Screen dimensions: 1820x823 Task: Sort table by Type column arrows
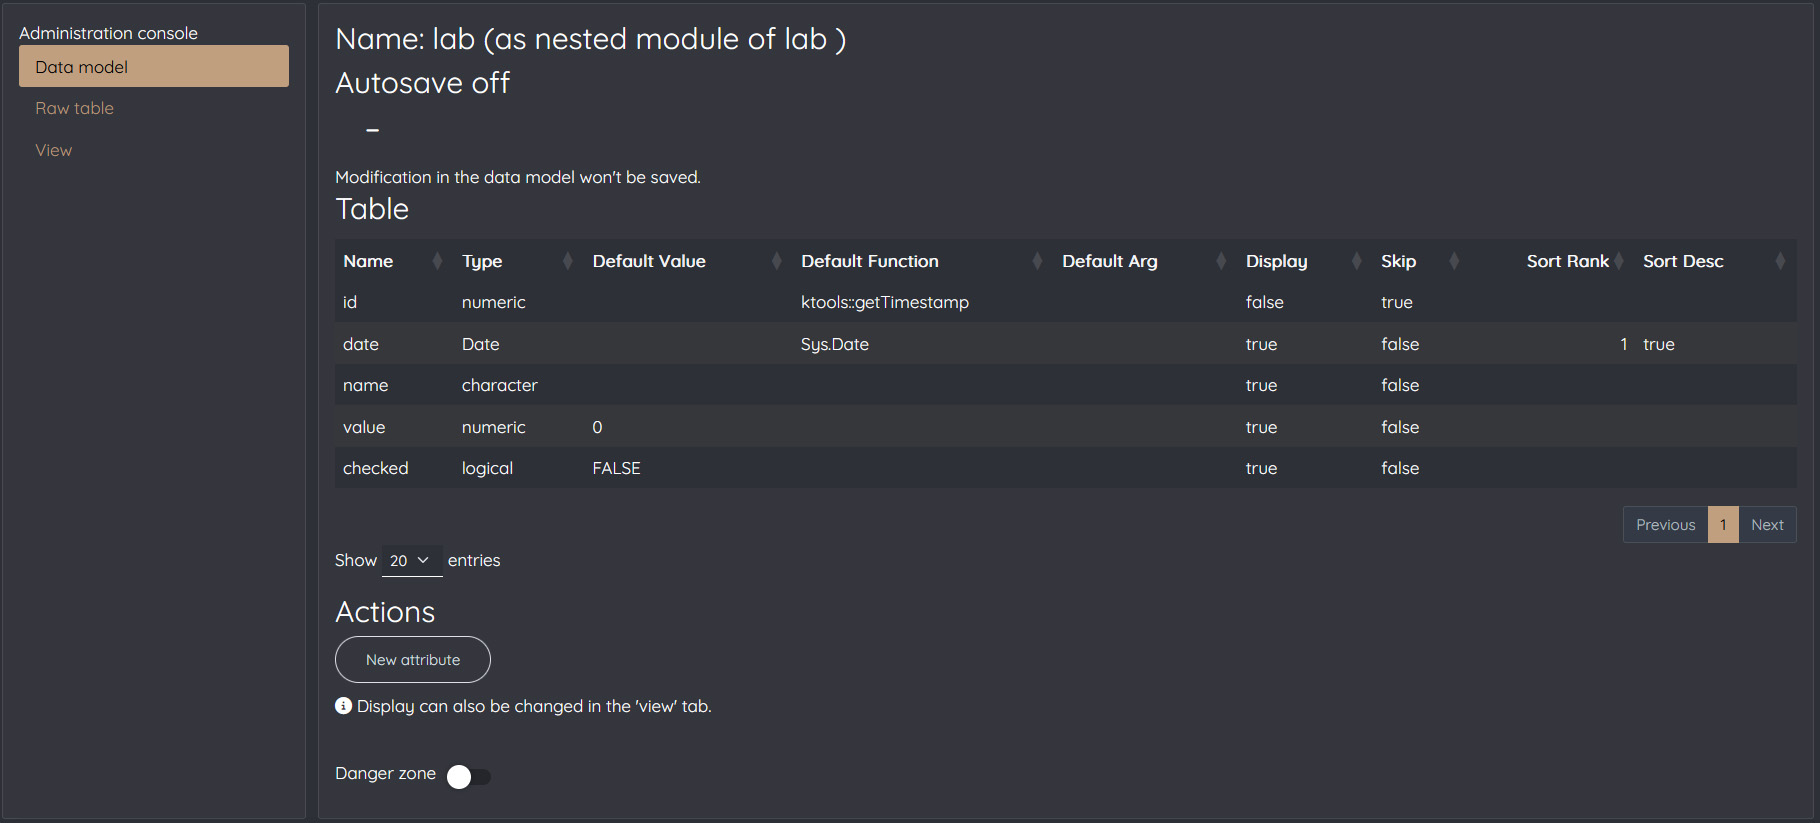point(568,261)
